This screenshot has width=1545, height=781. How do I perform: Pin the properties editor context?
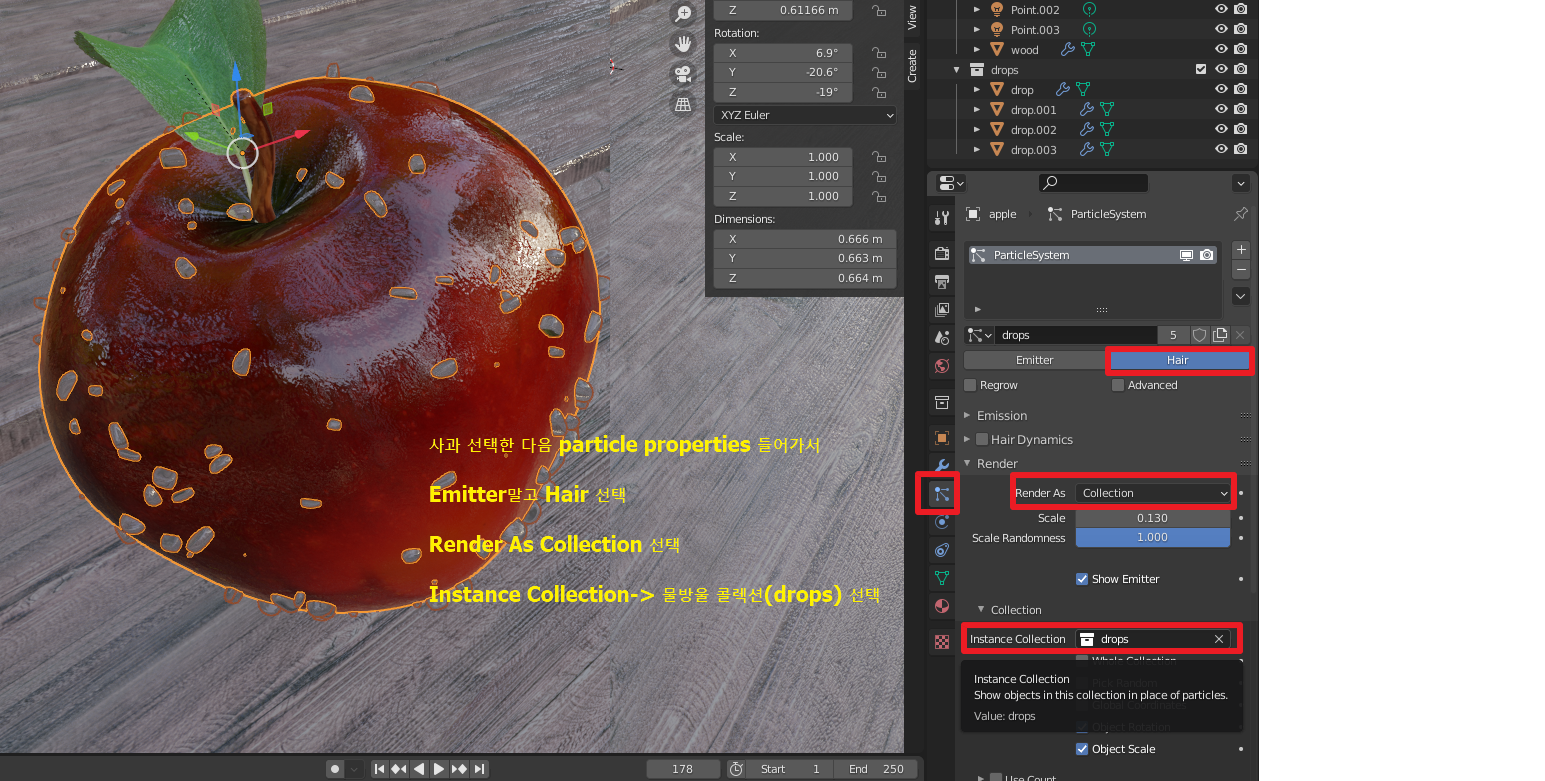1241,214
